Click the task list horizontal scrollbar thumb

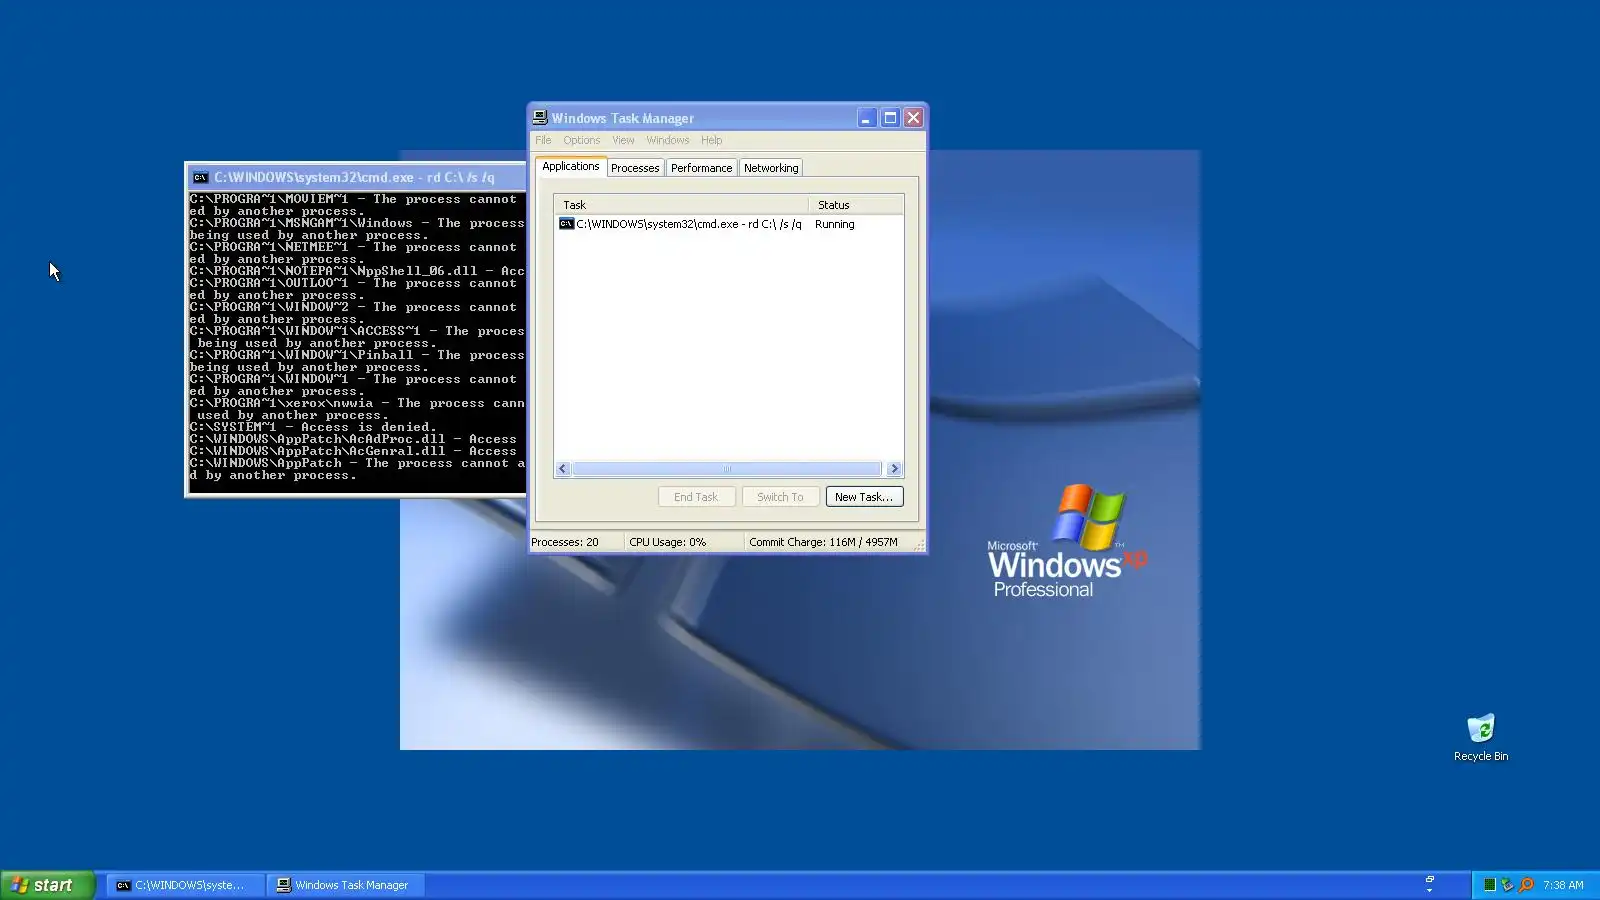point(727,469)
